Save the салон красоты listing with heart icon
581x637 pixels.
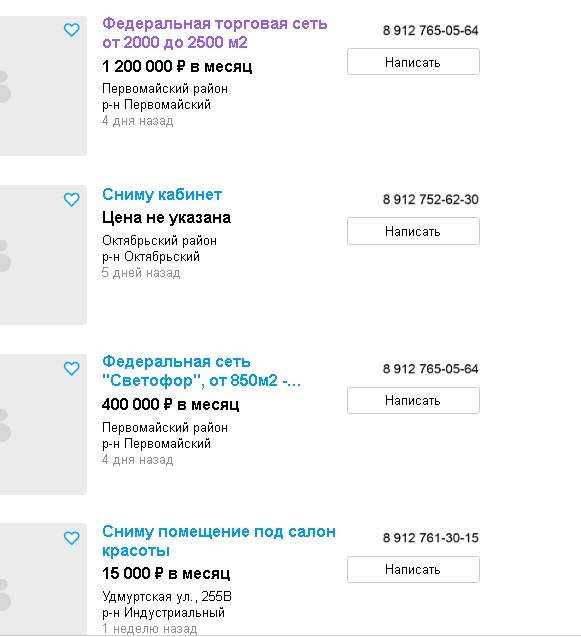point(72,538)
